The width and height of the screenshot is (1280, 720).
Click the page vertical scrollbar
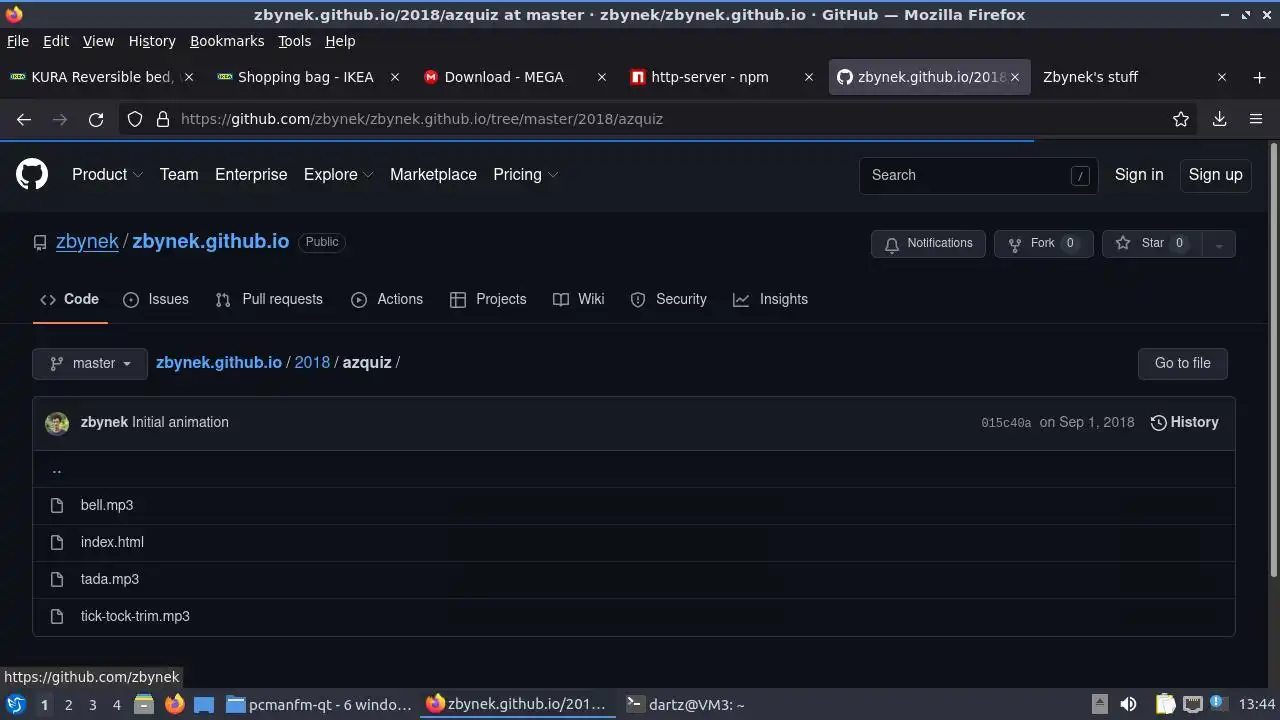[1273, 360]
